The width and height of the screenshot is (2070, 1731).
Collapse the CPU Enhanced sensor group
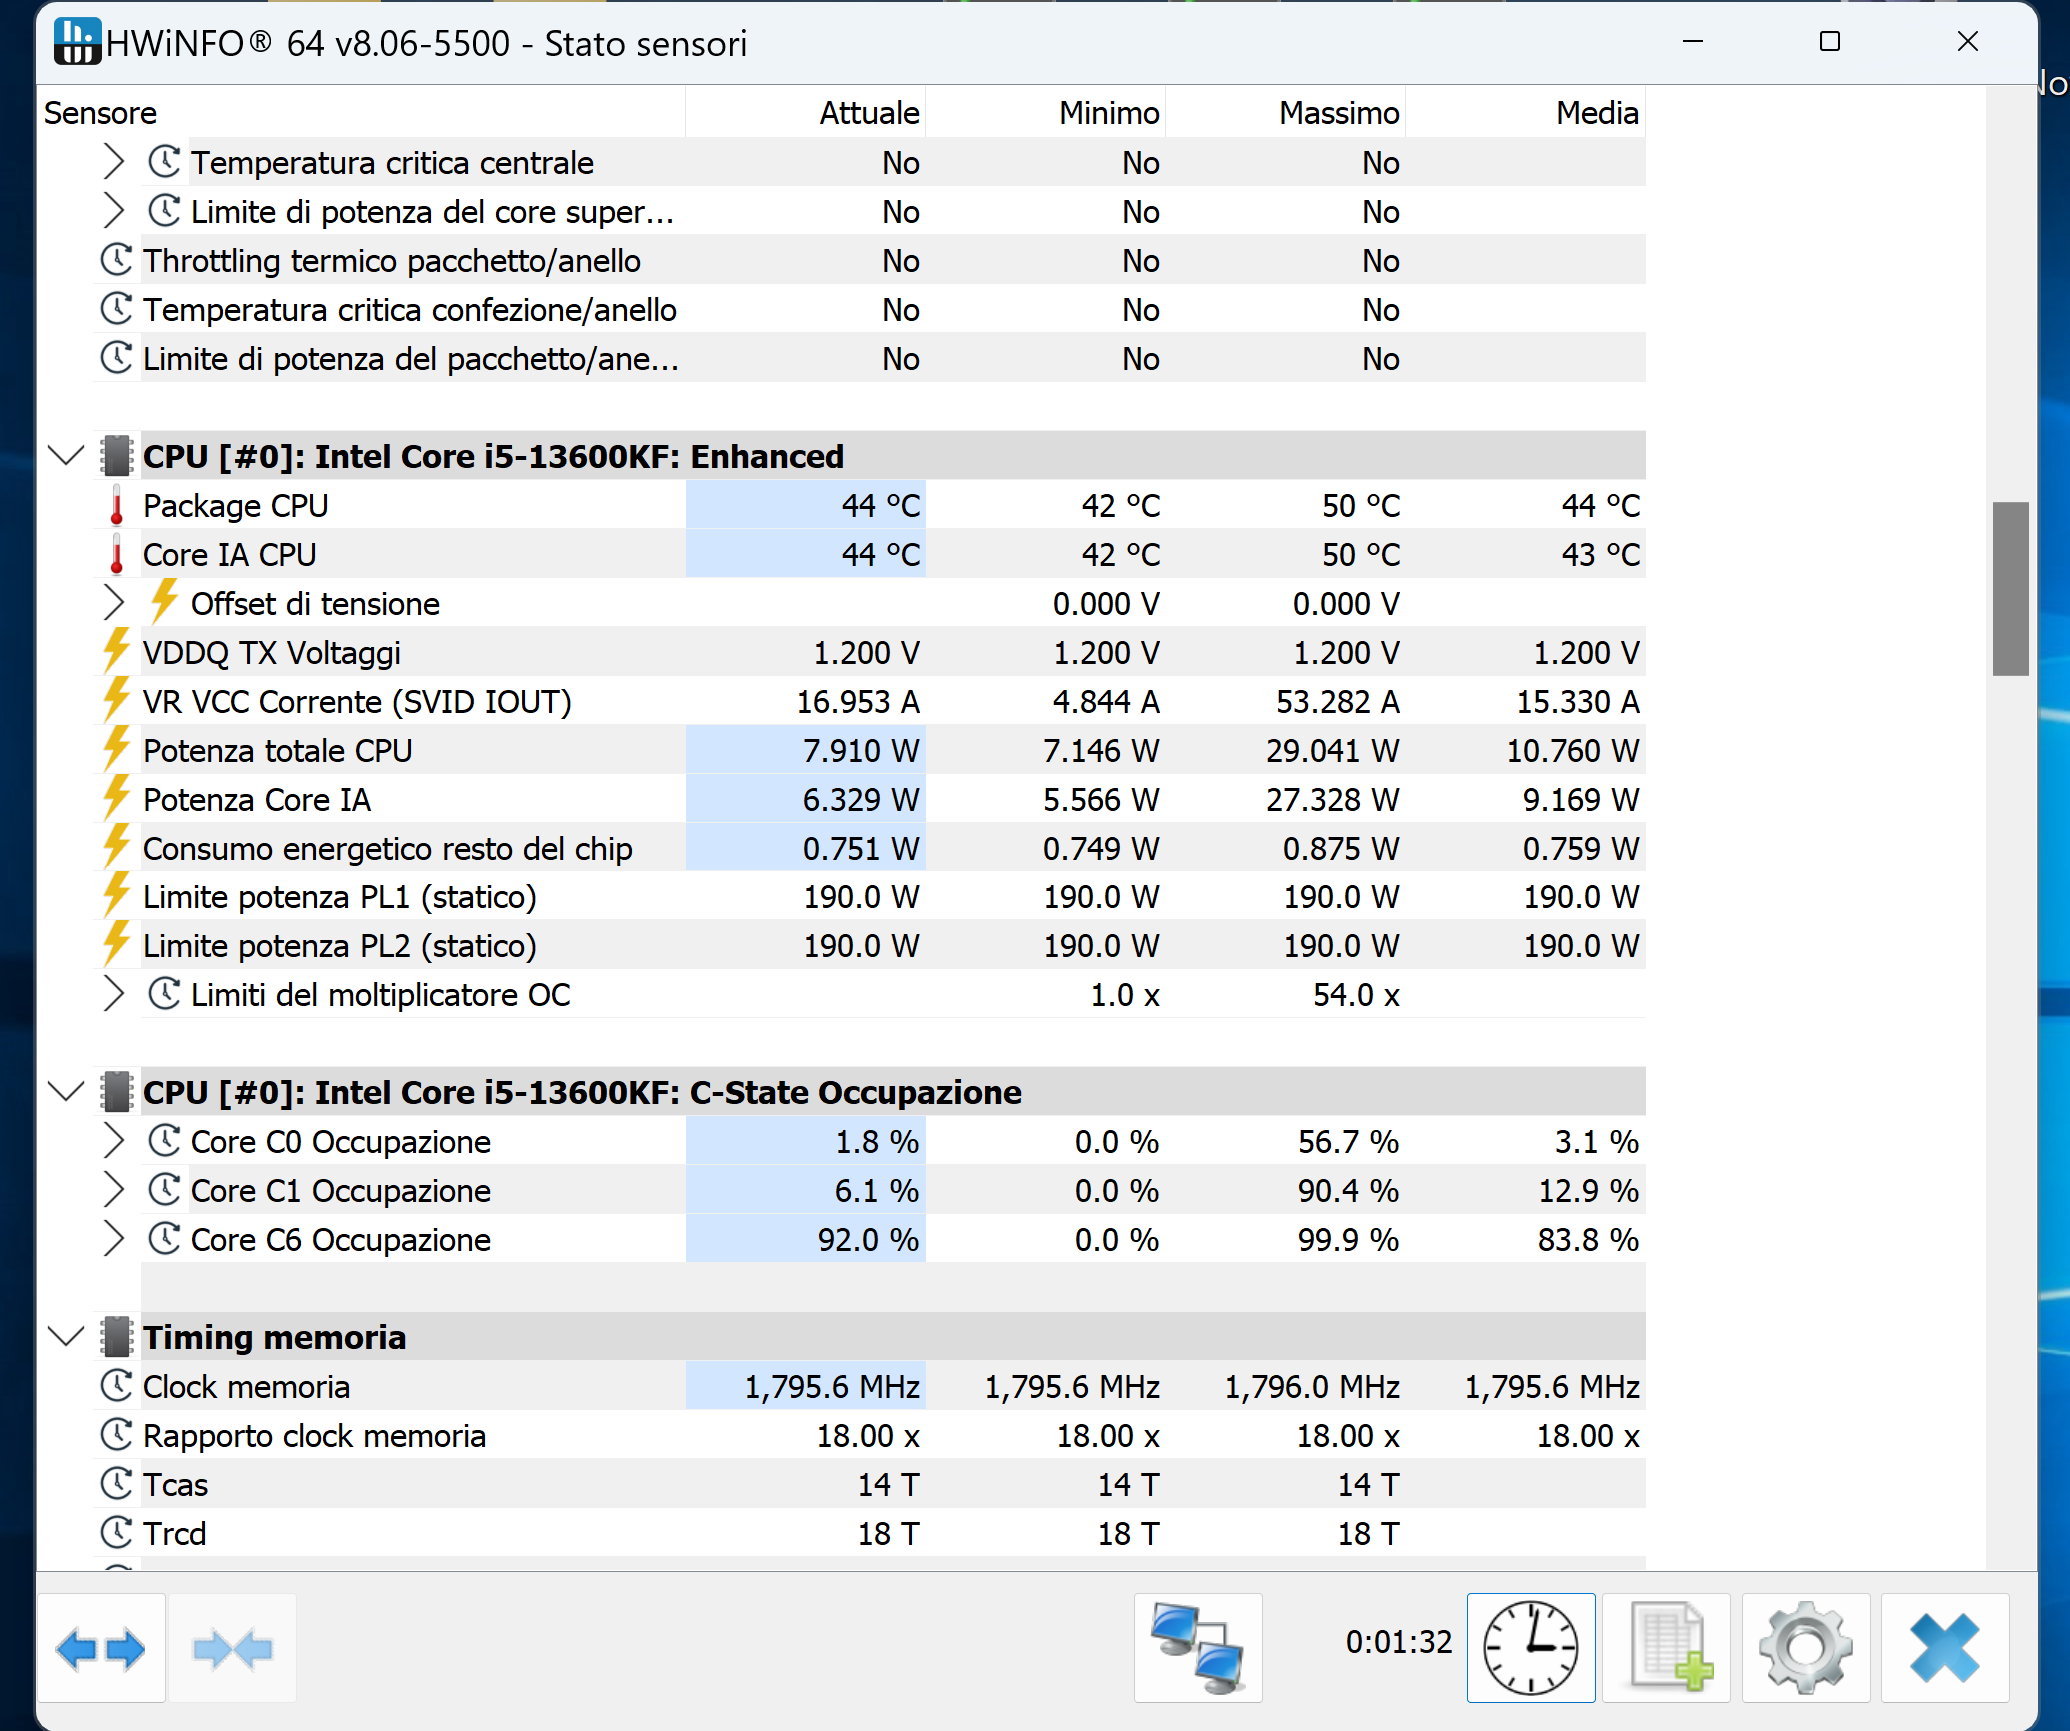coord(66,456)
